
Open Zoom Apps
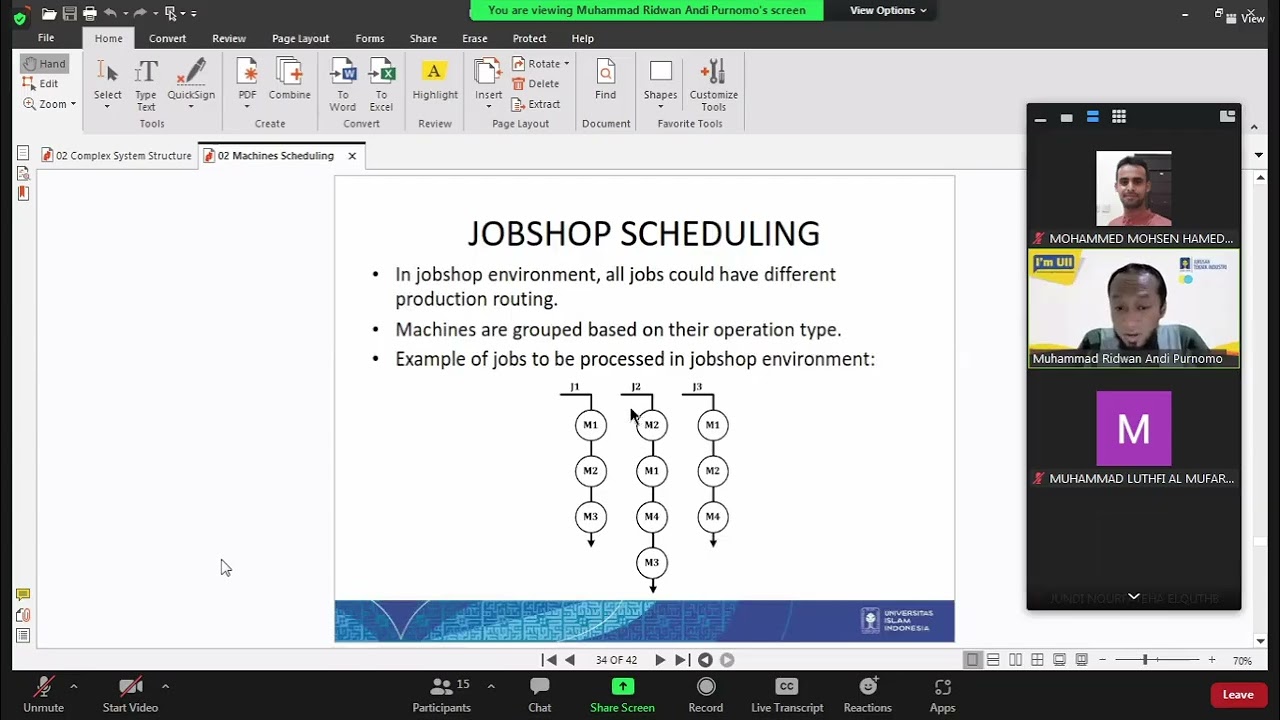[943, 695]
